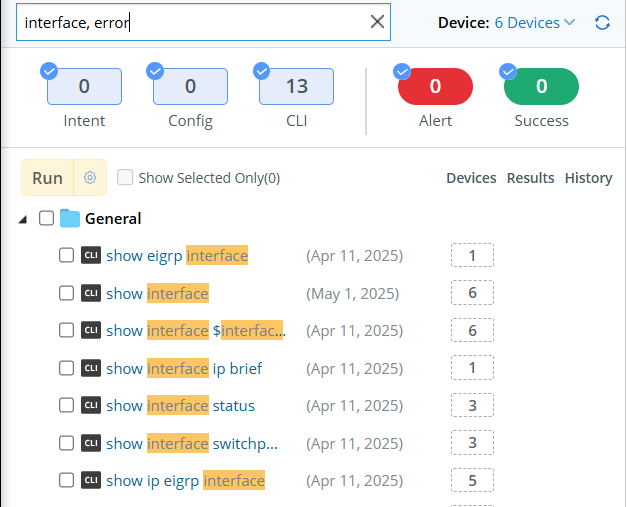Click CLI icon beside show eigrp interface
This screenshot has height=507, width=627.
click(x=91, y=255)
